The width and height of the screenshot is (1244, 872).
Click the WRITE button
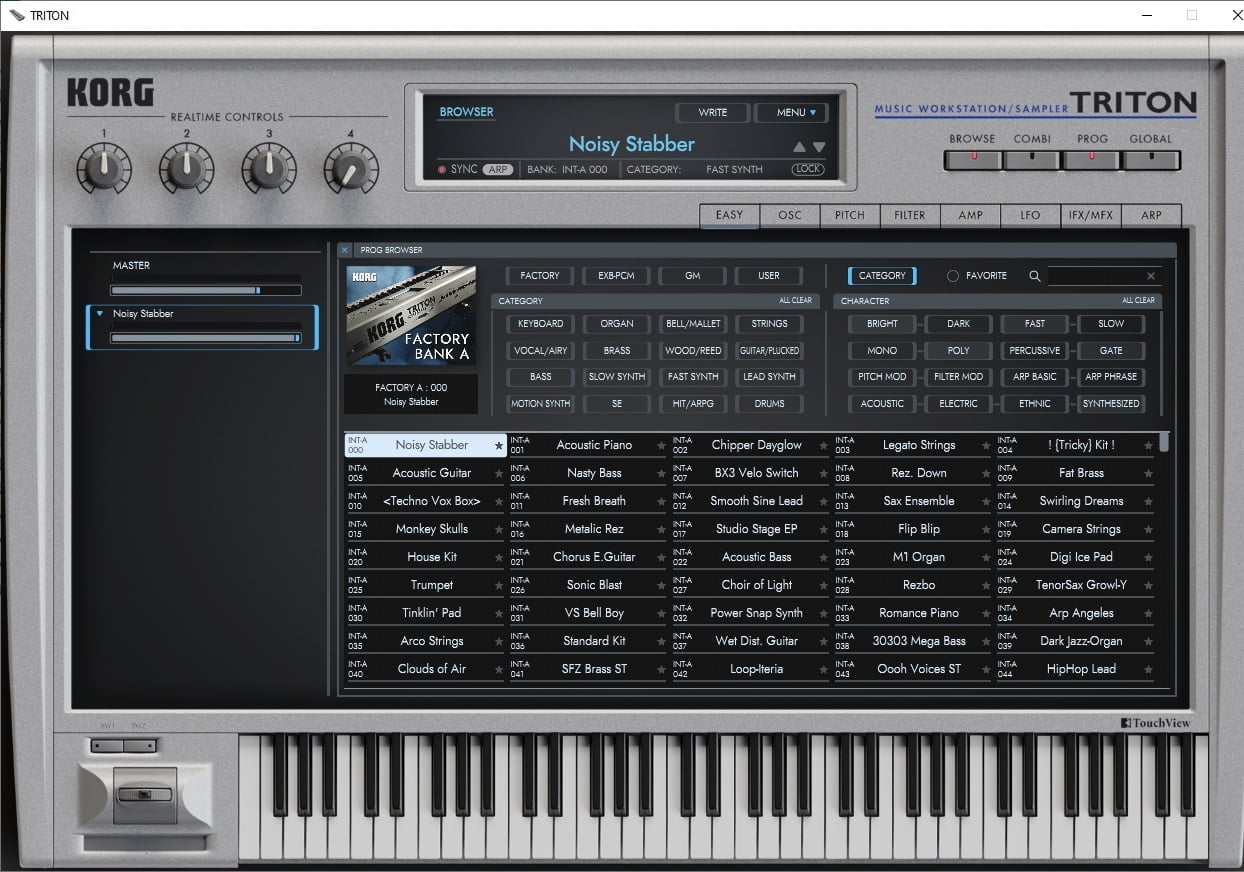pyautogui.click(x=713, y=113)
